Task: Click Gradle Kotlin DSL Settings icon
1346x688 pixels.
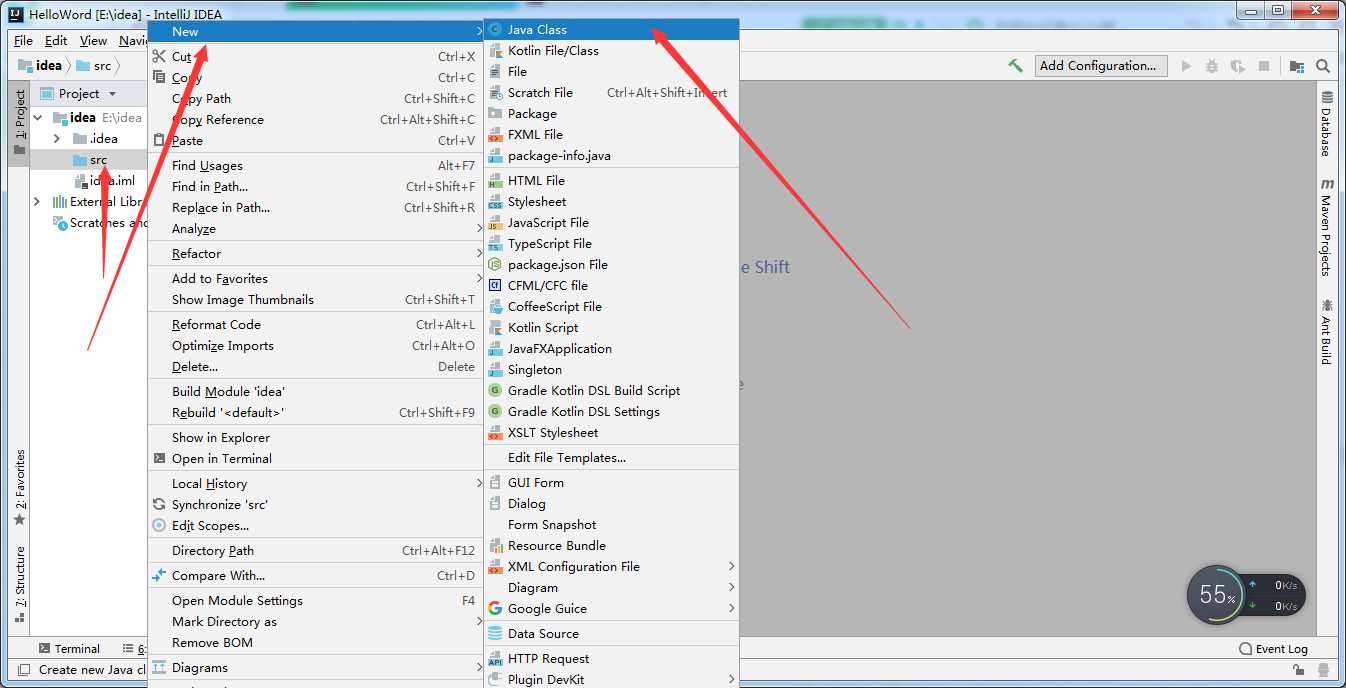Action: point(495,411)
